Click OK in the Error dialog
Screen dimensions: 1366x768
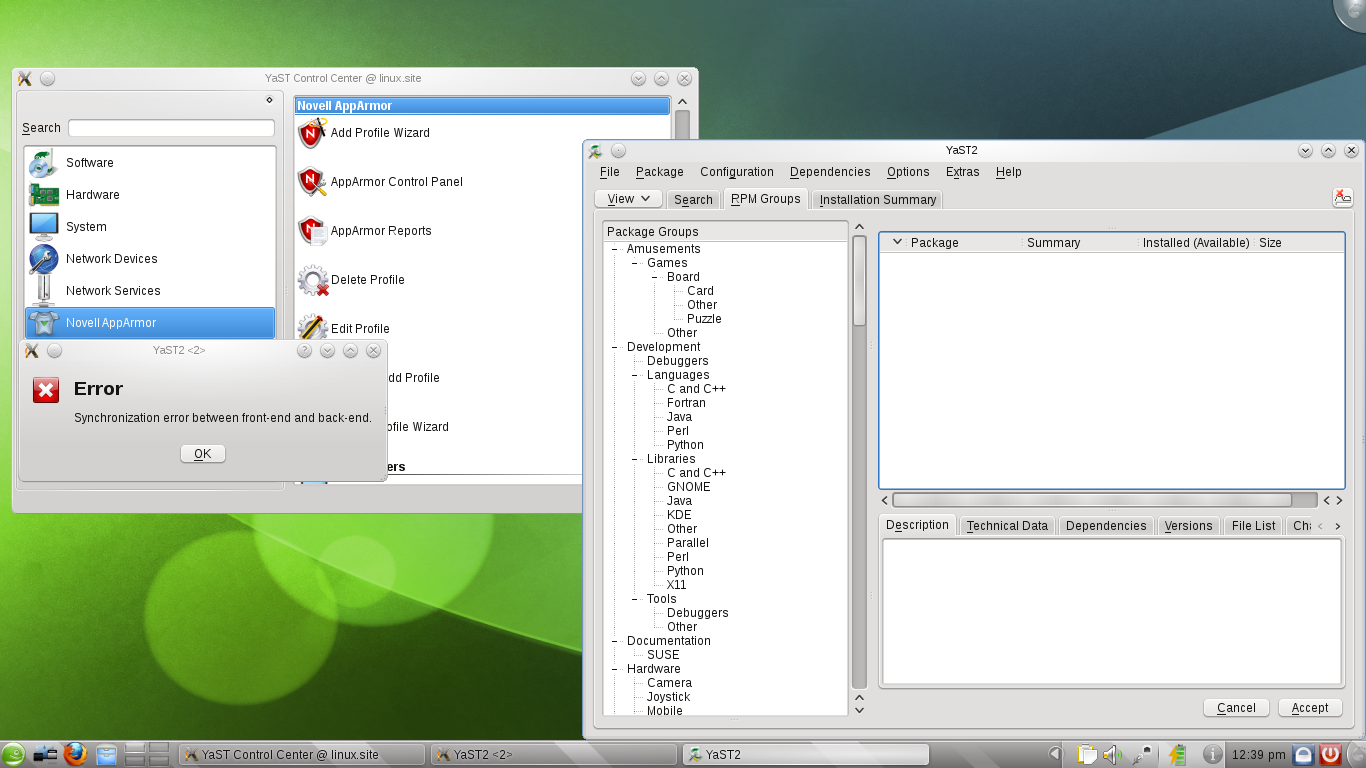tap(203, 454)
